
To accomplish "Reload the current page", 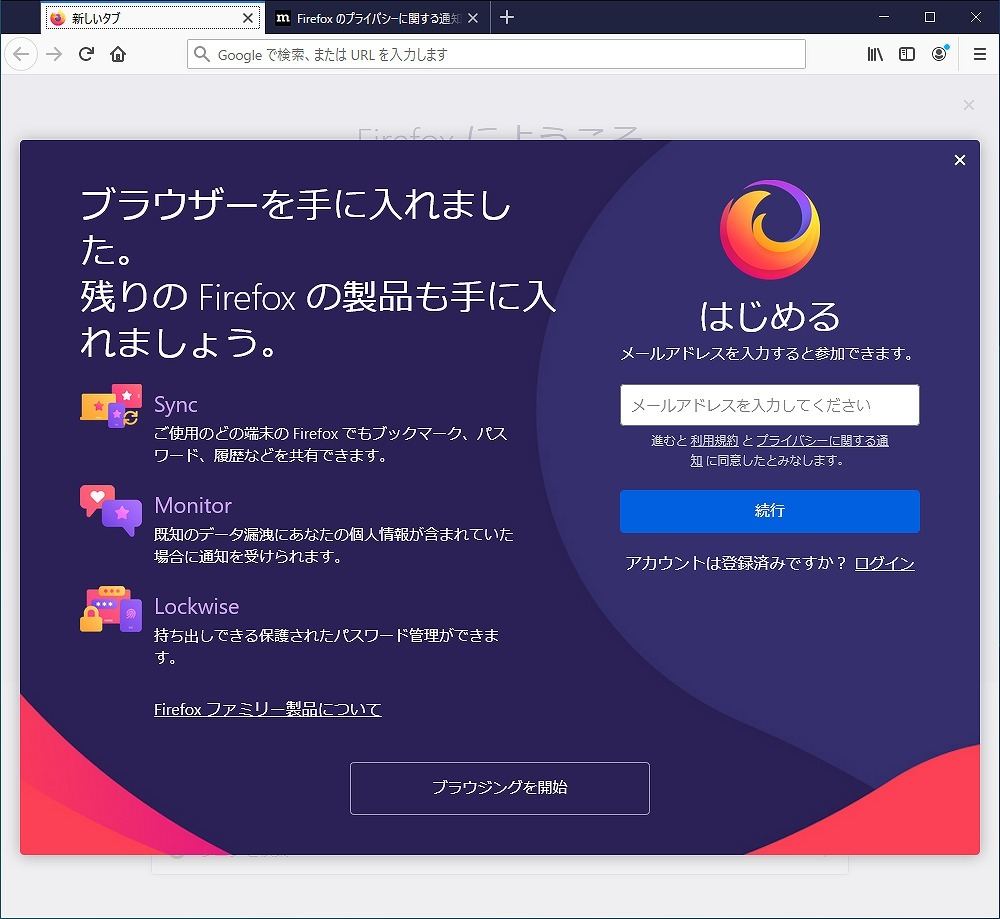I will coord(86,54).
